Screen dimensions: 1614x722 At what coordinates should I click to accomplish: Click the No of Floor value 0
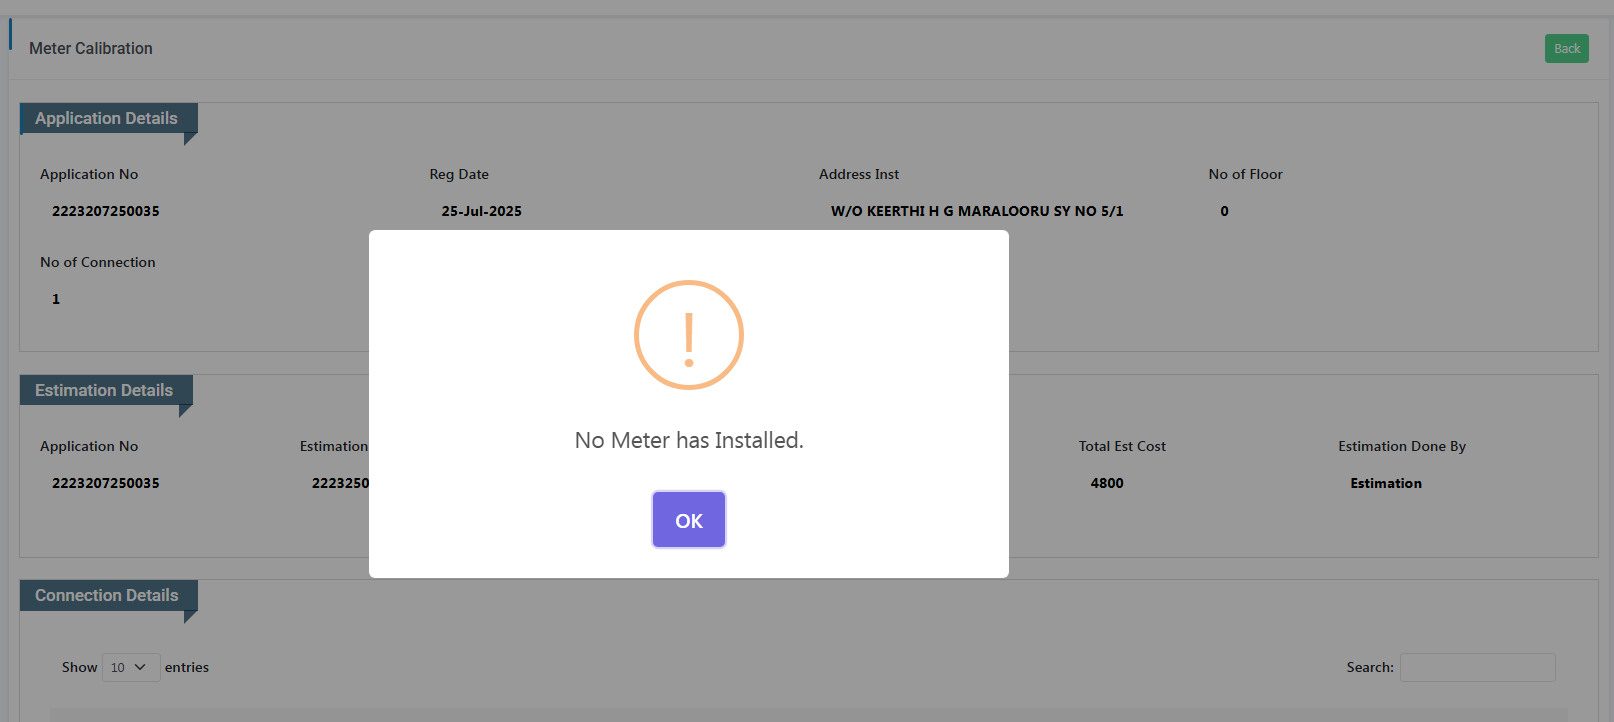coord(1224,211)
